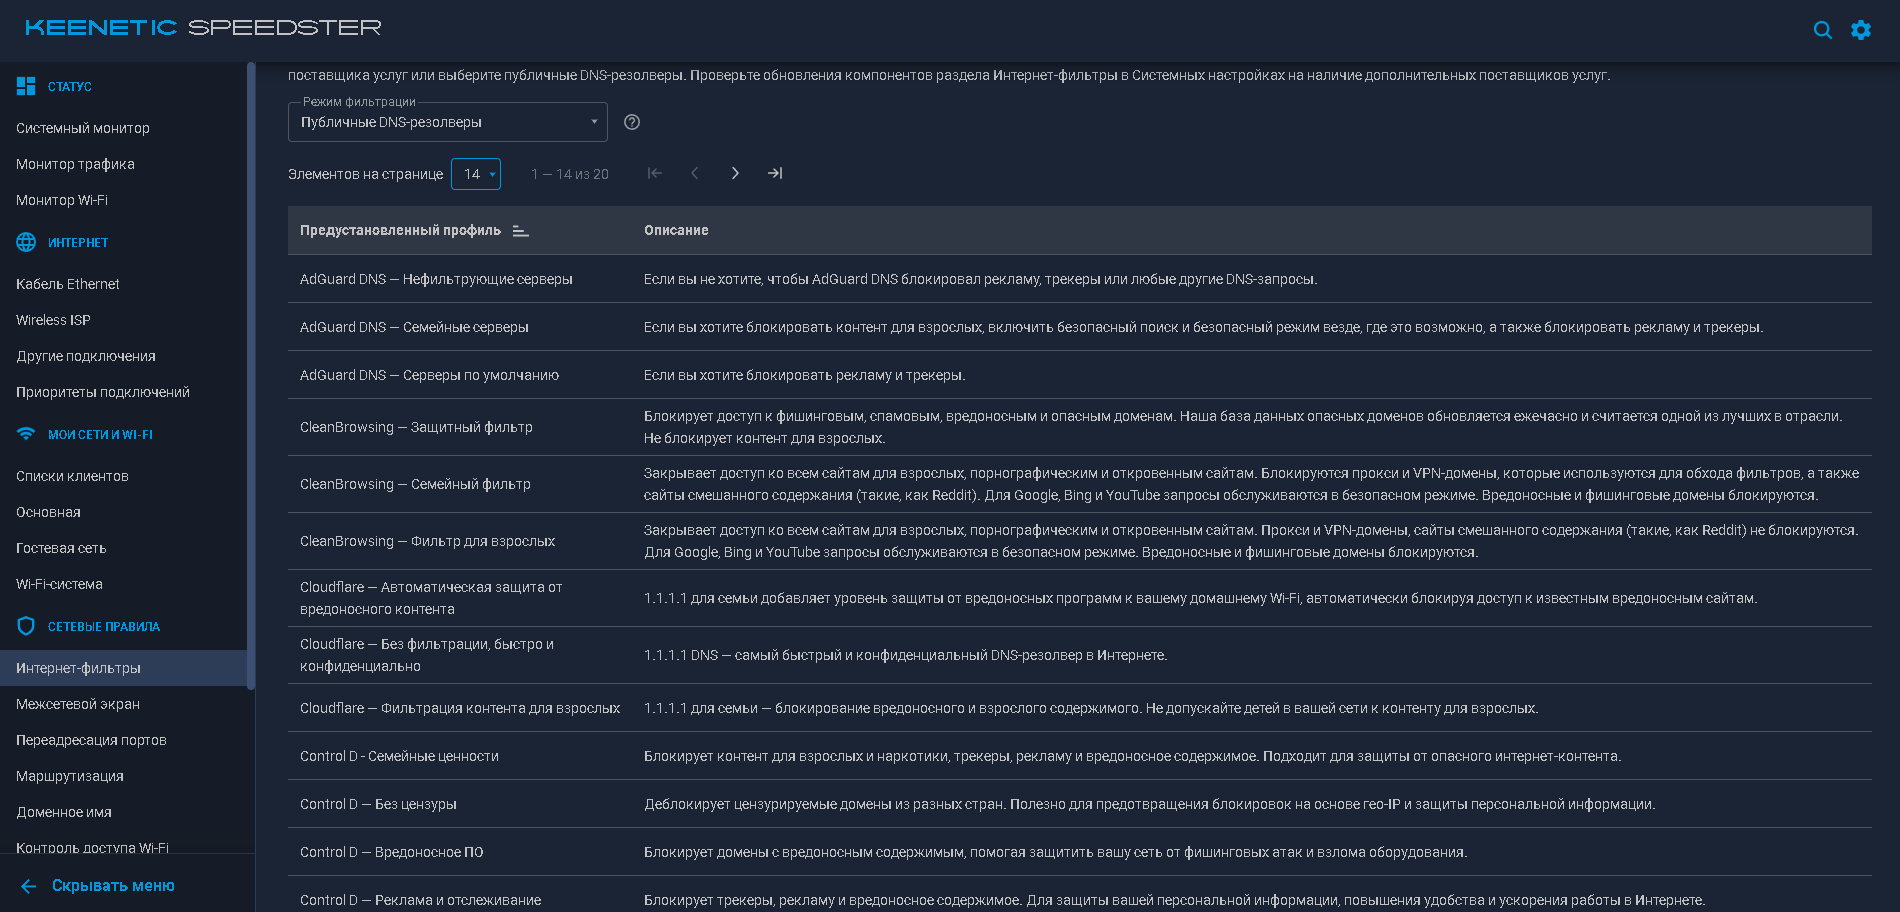The image size is (1900, 912).
Task: Click the Keenetic Speedster logo
Action: click(x=203, y=28)
